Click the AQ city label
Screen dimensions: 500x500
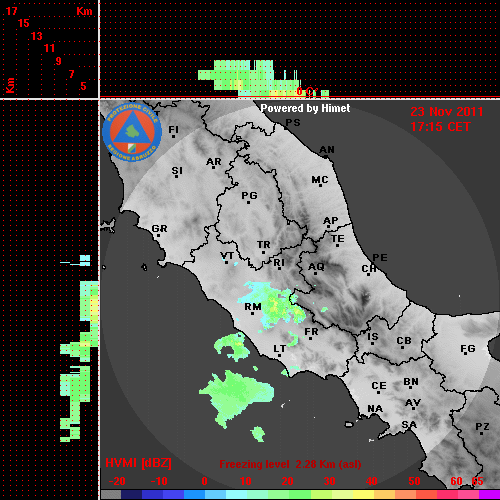click(x=316, y=267)
